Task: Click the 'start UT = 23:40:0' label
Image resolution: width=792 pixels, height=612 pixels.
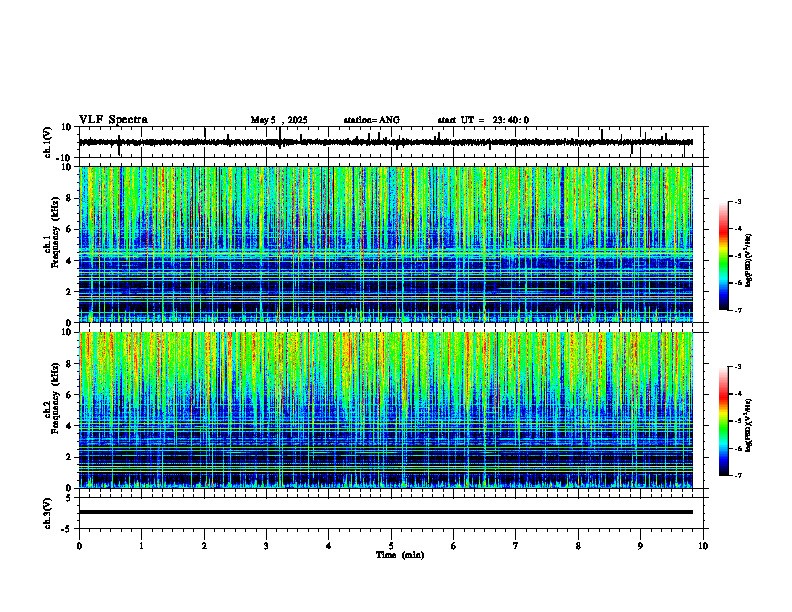Action: [x=483, y=120]
